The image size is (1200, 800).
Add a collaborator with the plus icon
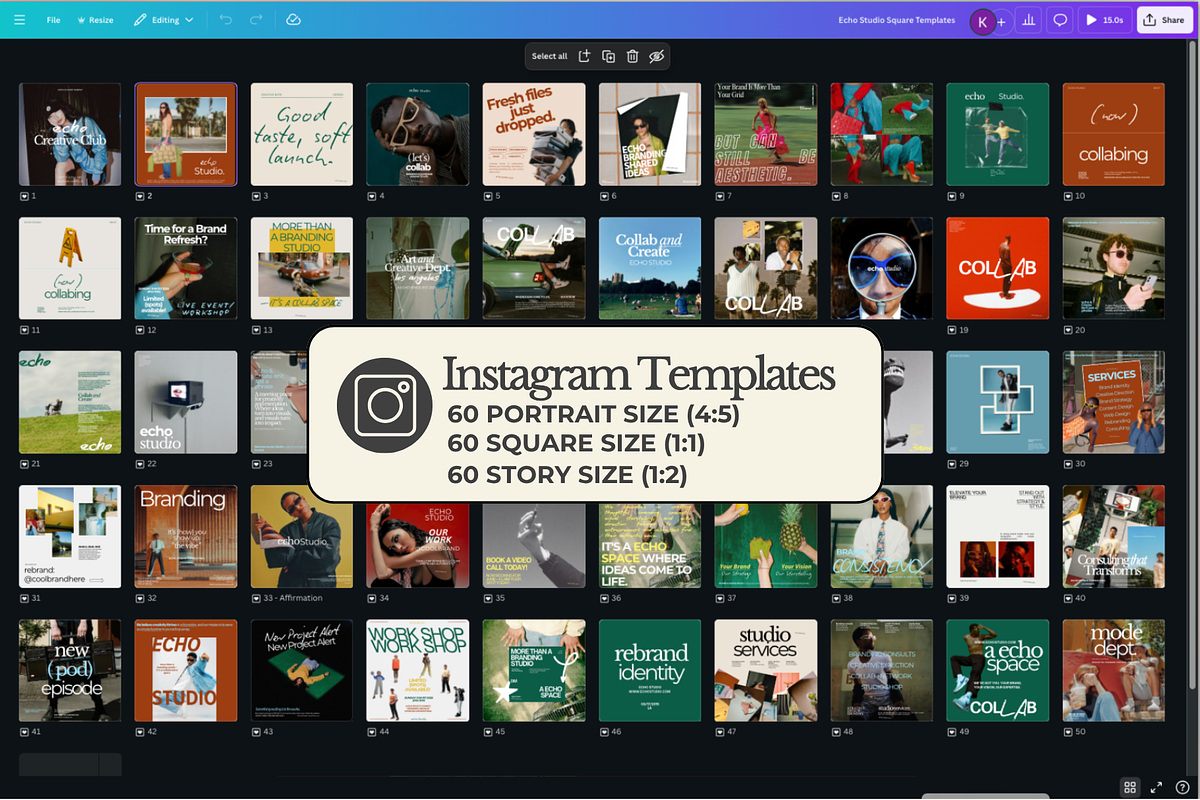tap(1002, 21)
